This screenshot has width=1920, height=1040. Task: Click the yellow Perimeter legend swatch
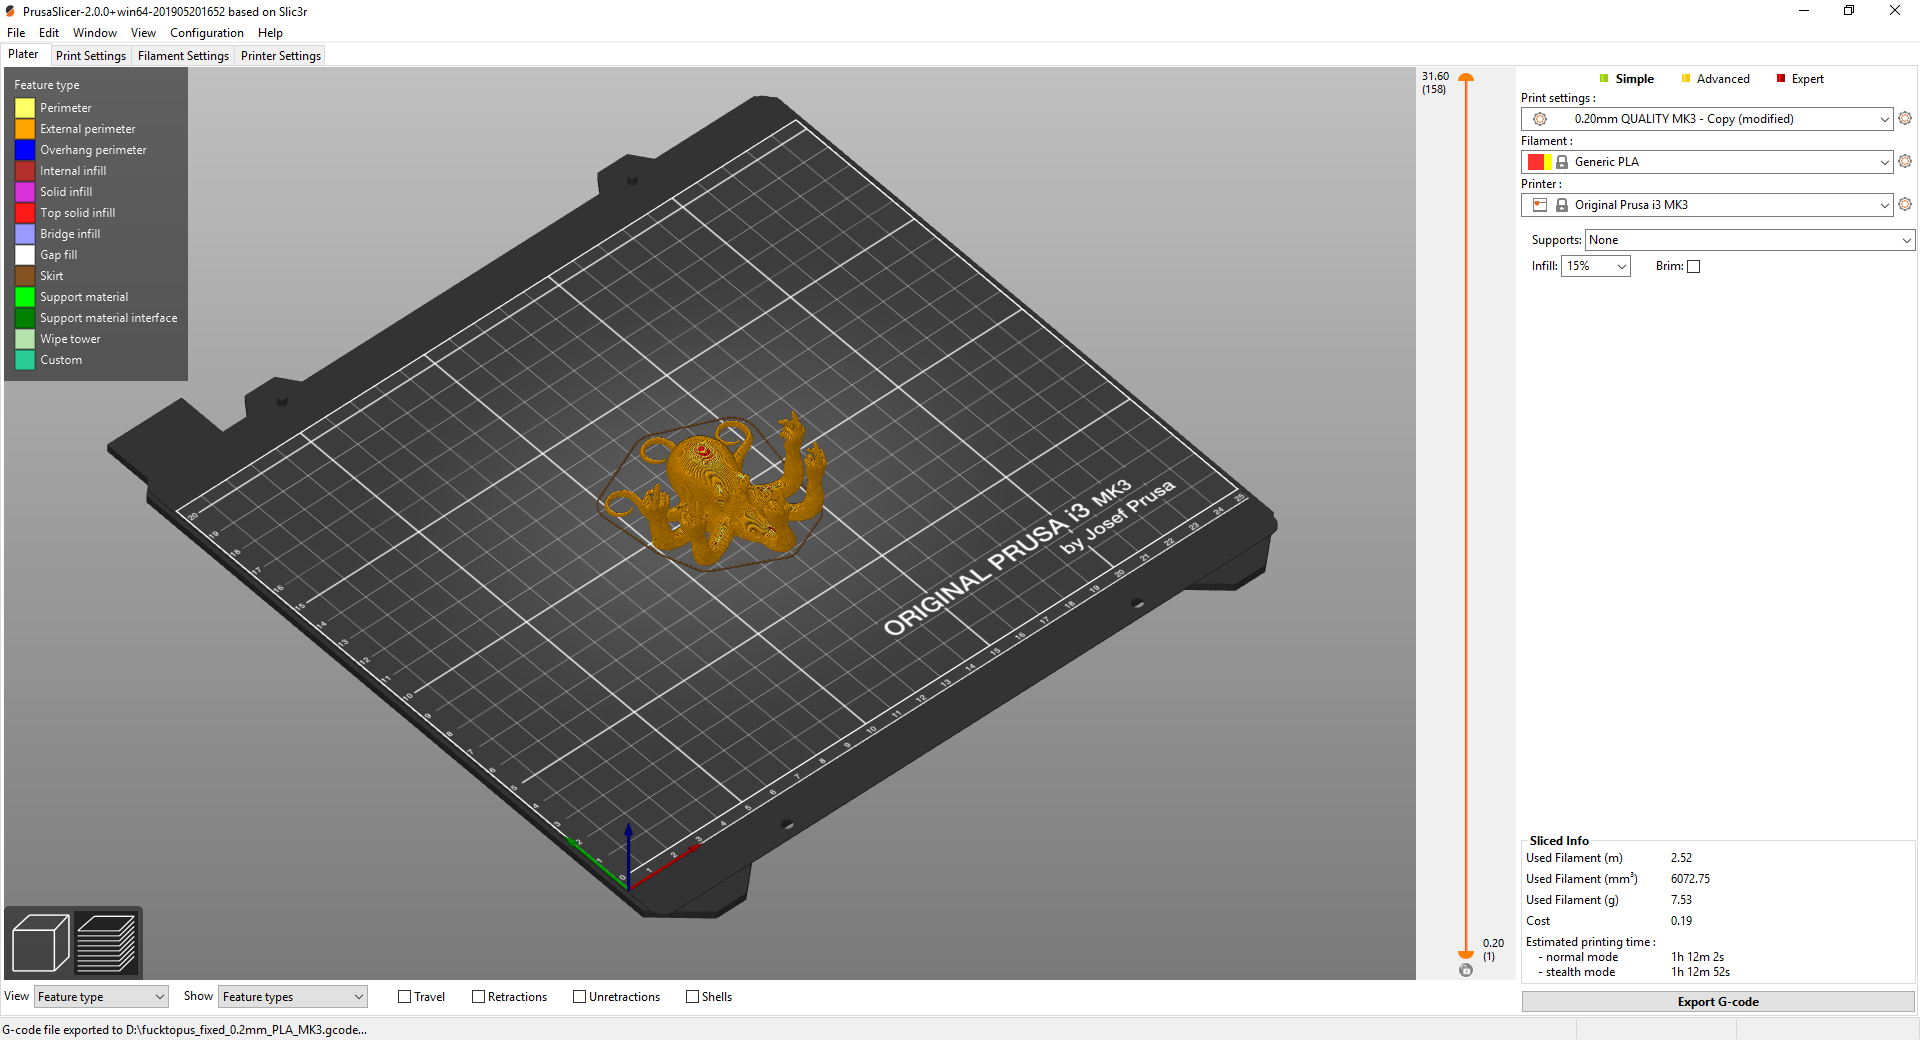pos(25,108)
